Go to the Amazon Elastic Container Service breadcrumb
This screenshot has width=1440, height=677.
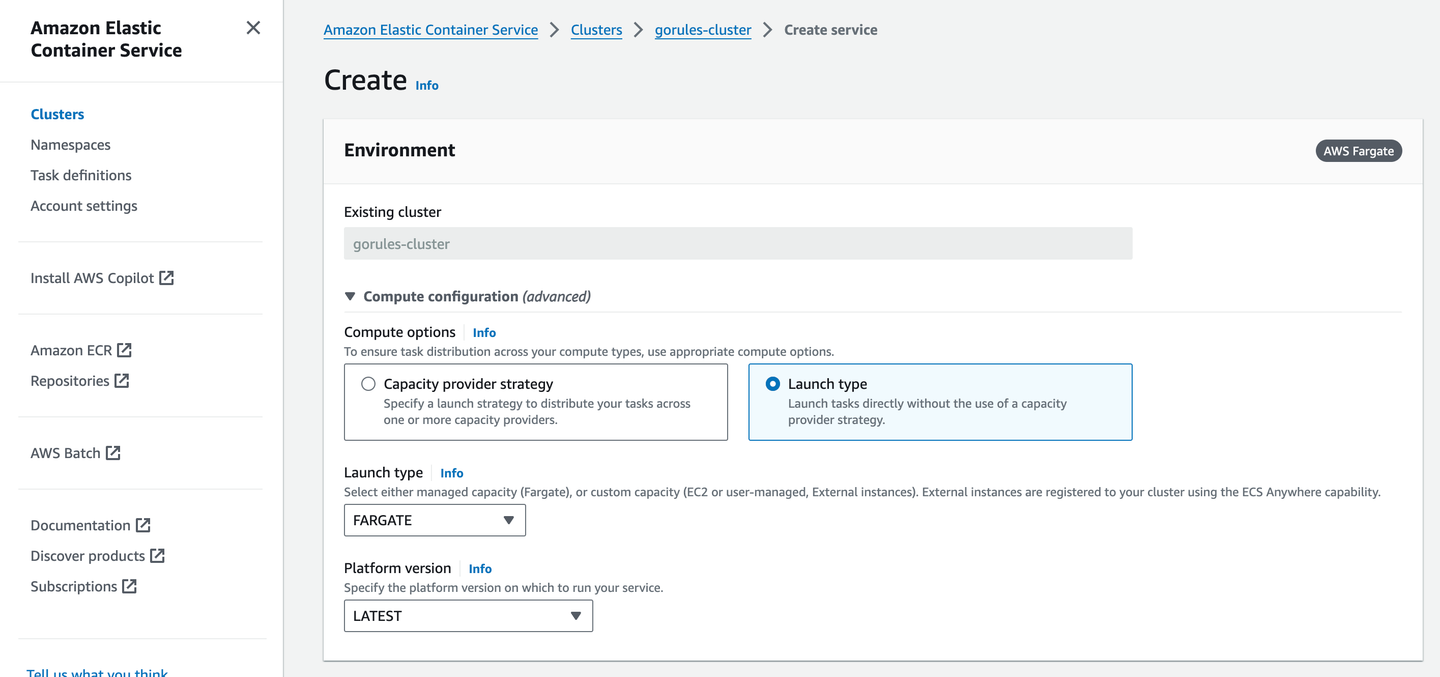coord(431,30)
